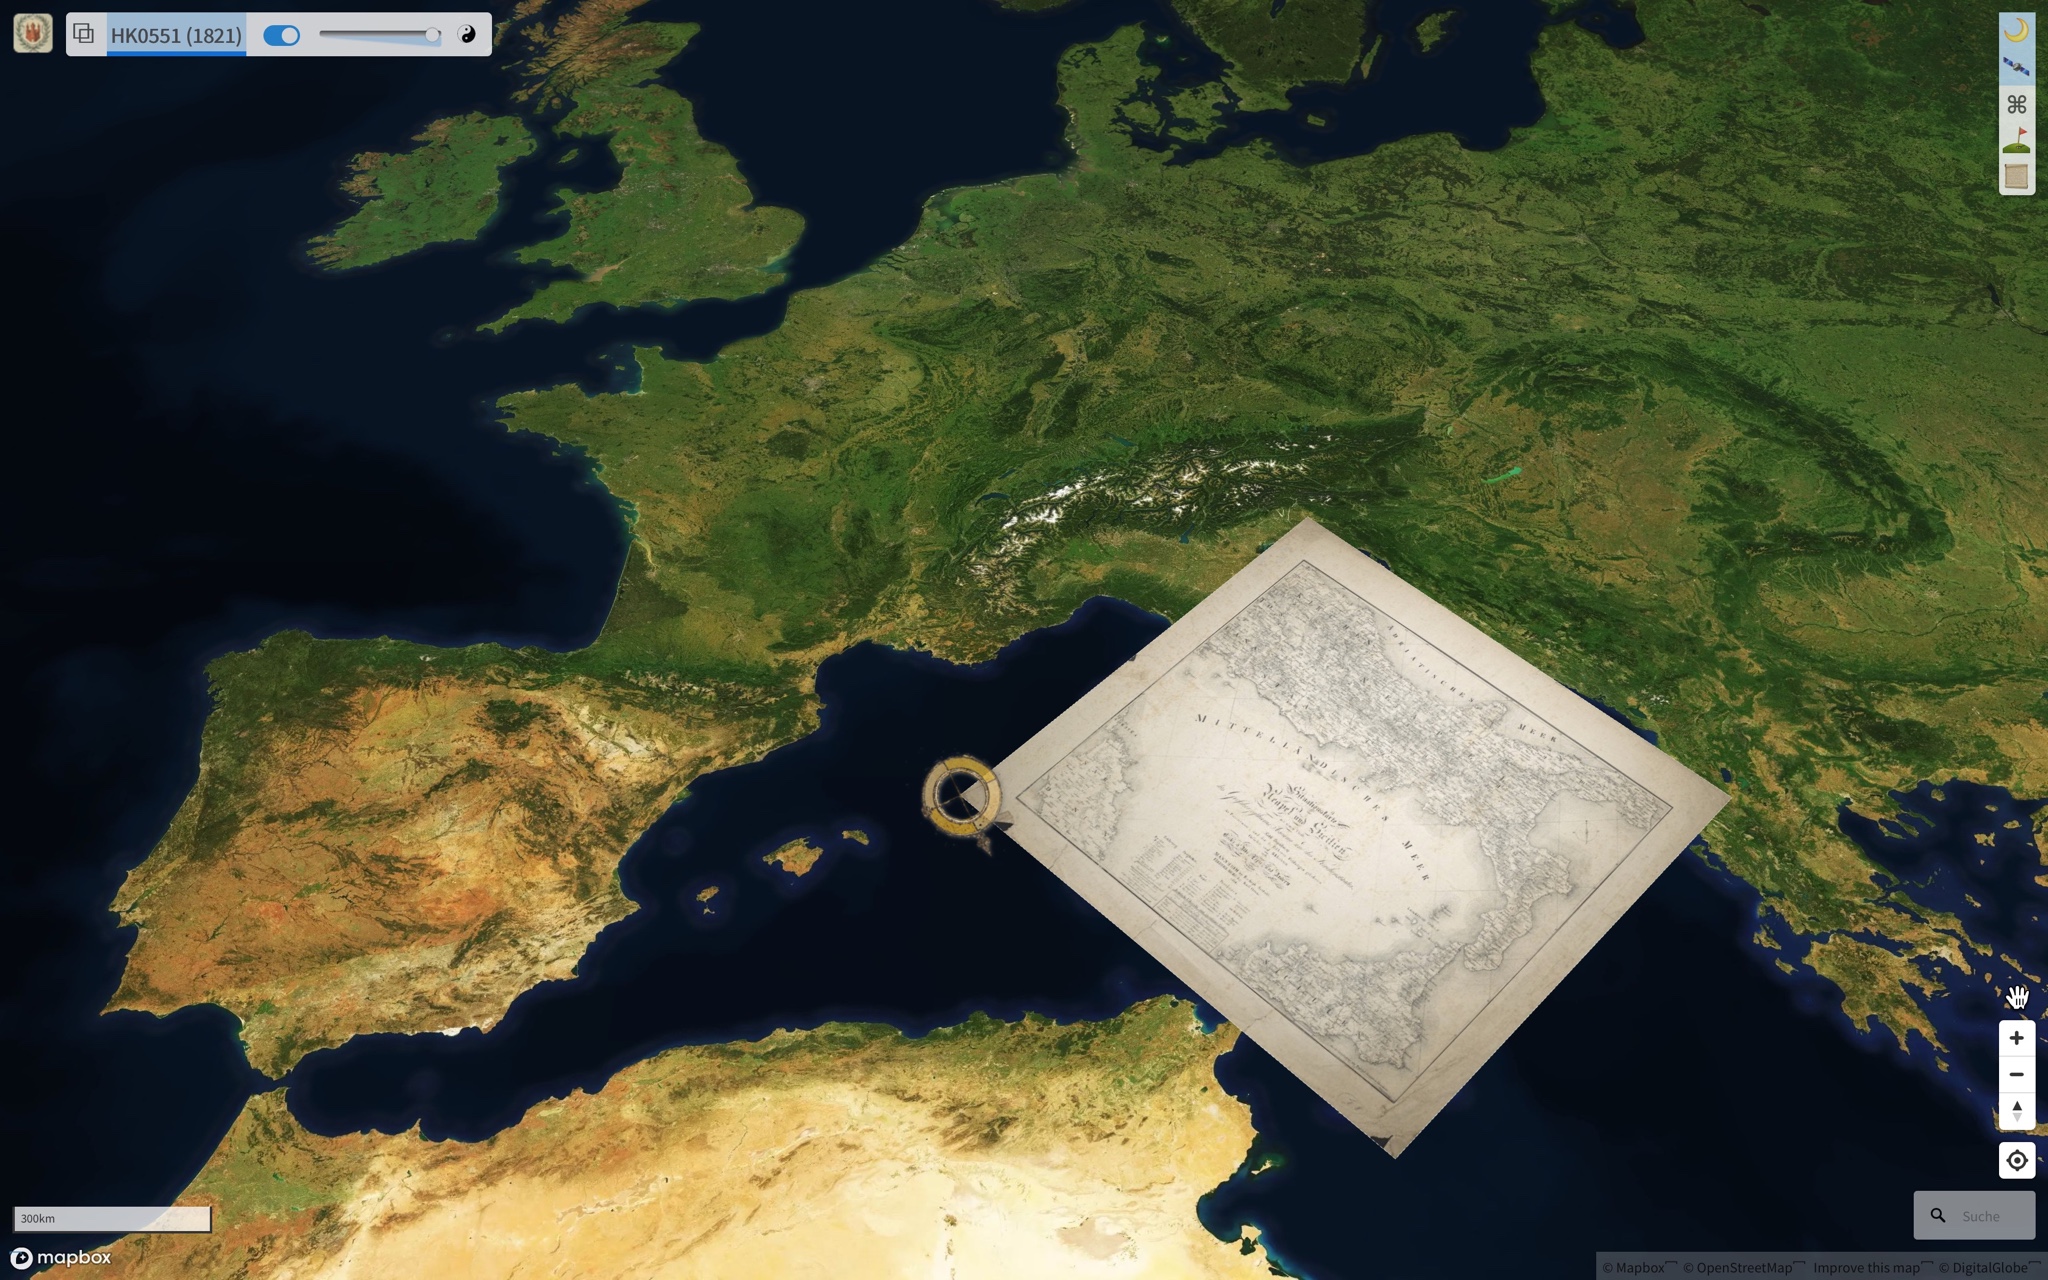
Task: Toggle the HK0551 layer visibility switch
Action: 281,36
